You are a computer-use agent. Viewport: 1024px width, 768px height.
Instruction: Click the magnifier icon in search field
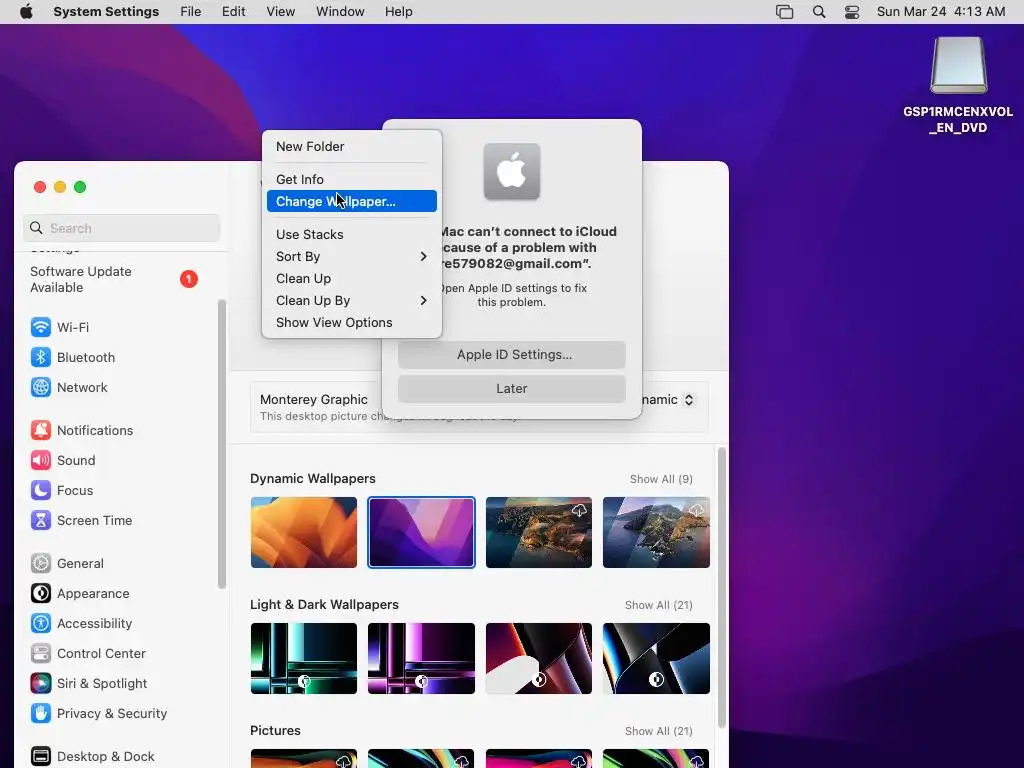click(37, 228)
